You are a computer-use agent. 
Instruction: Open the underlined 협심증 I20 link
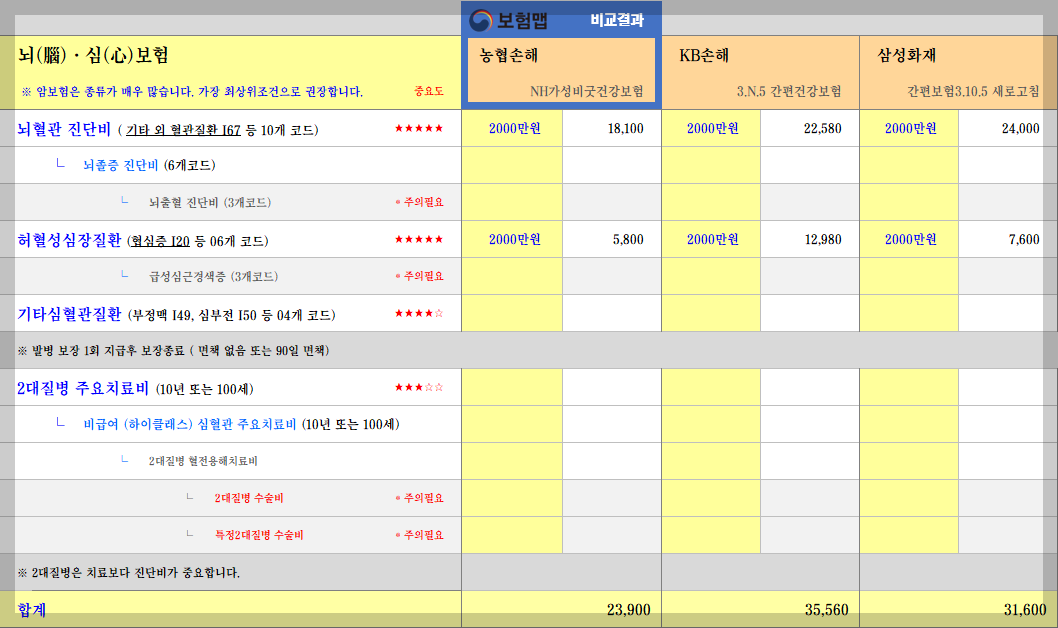point(160,241)
